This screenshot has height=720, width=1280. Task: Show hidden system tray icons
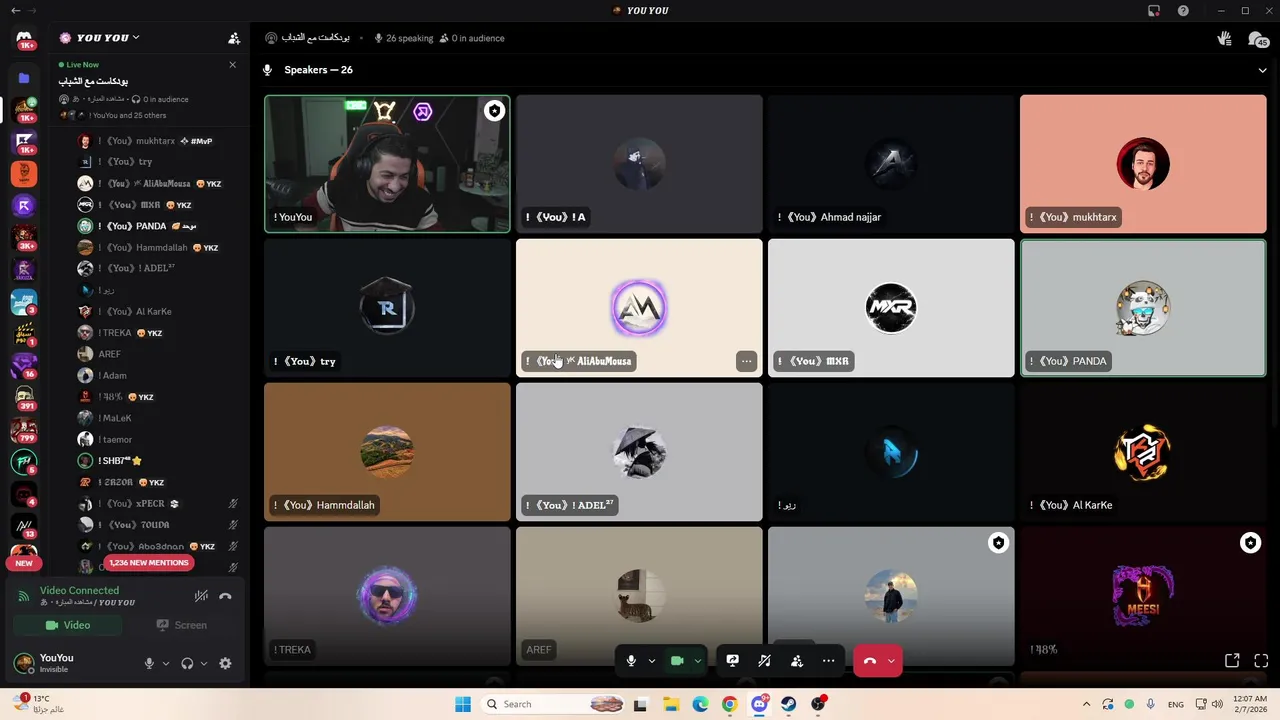pyautogui.click(x=1087, y=704)
